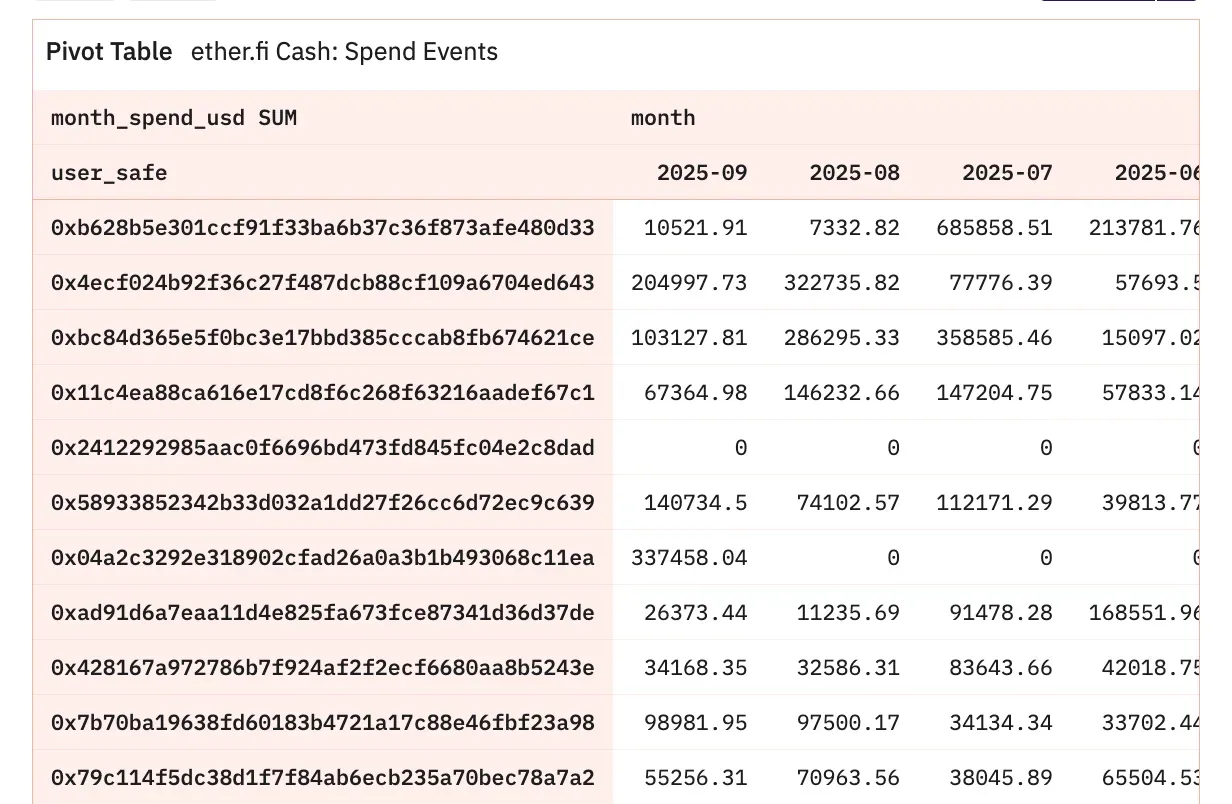The height and width of the screenshot is (804, 1232).
Task: Click address 0xb628b5e301ccf91f33ba6b37c36f873afe480d33
Action: click(x=323, y=228)
